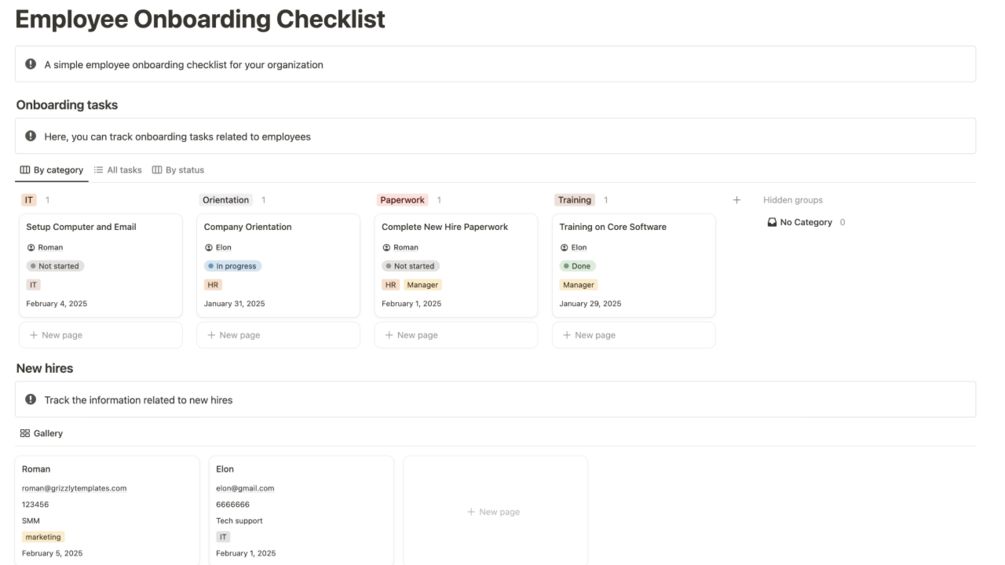The image size is (1005, 565).
Task: Click New page in the gallery
Action: click(x=494, y=512)
